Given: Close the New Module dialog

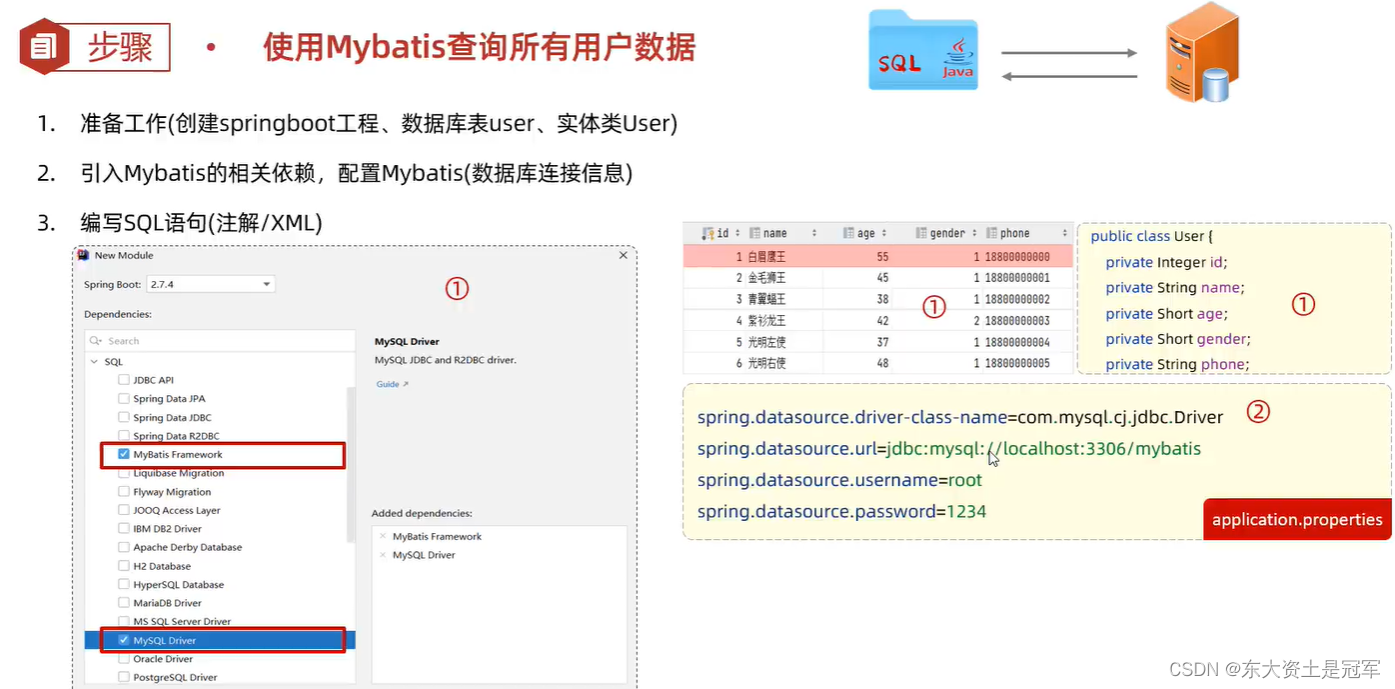Looking at the screenshot, I should tap(623, 255).
